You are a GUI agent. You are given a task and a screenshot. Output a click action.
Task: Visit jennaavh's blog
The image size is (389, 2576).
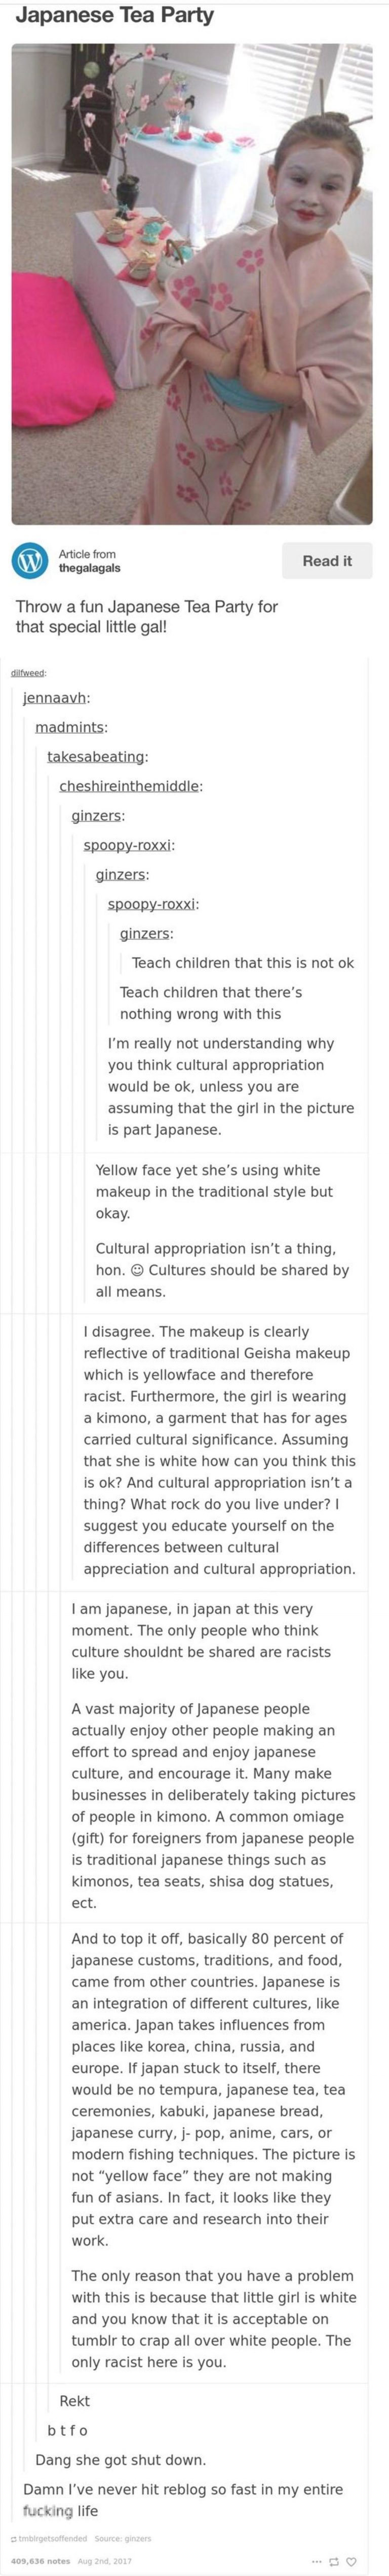[56, 697]
